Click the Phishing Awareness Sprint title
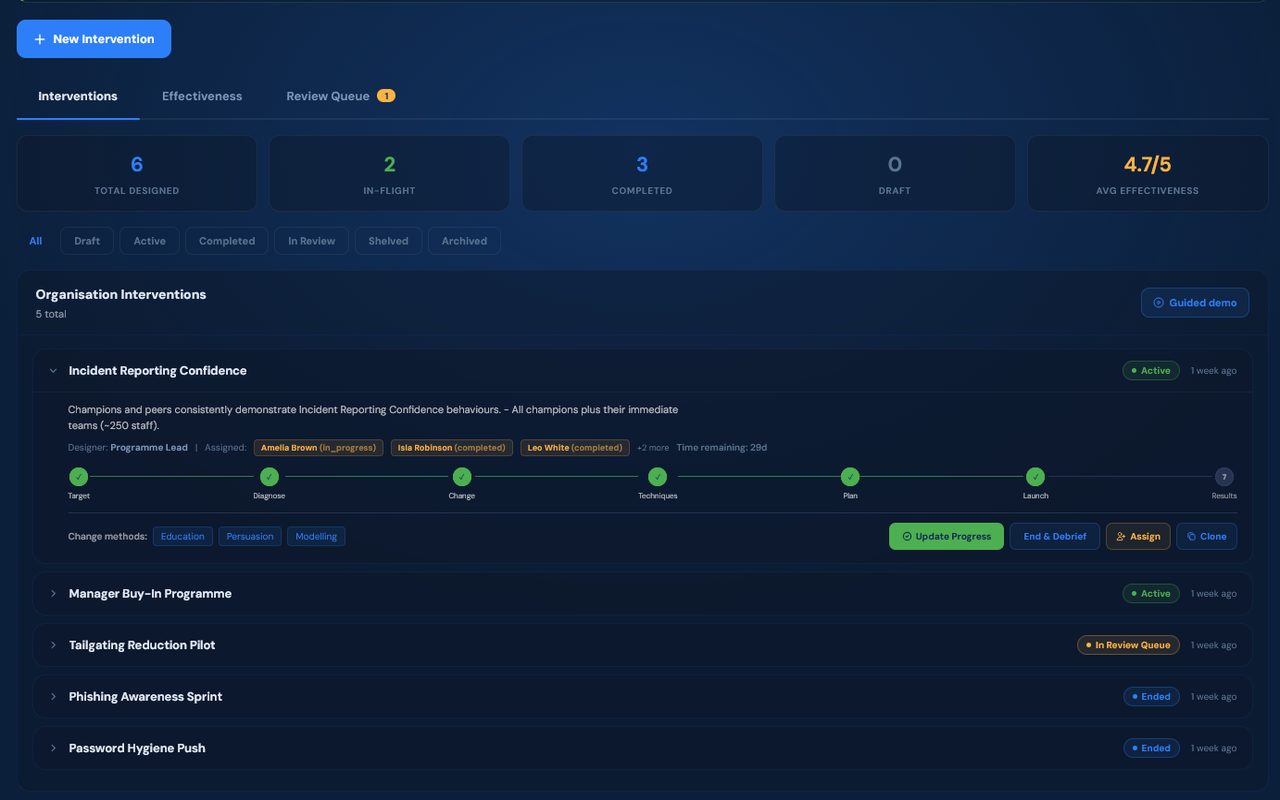The image size is (1280, 800). [x=145, y=697]
